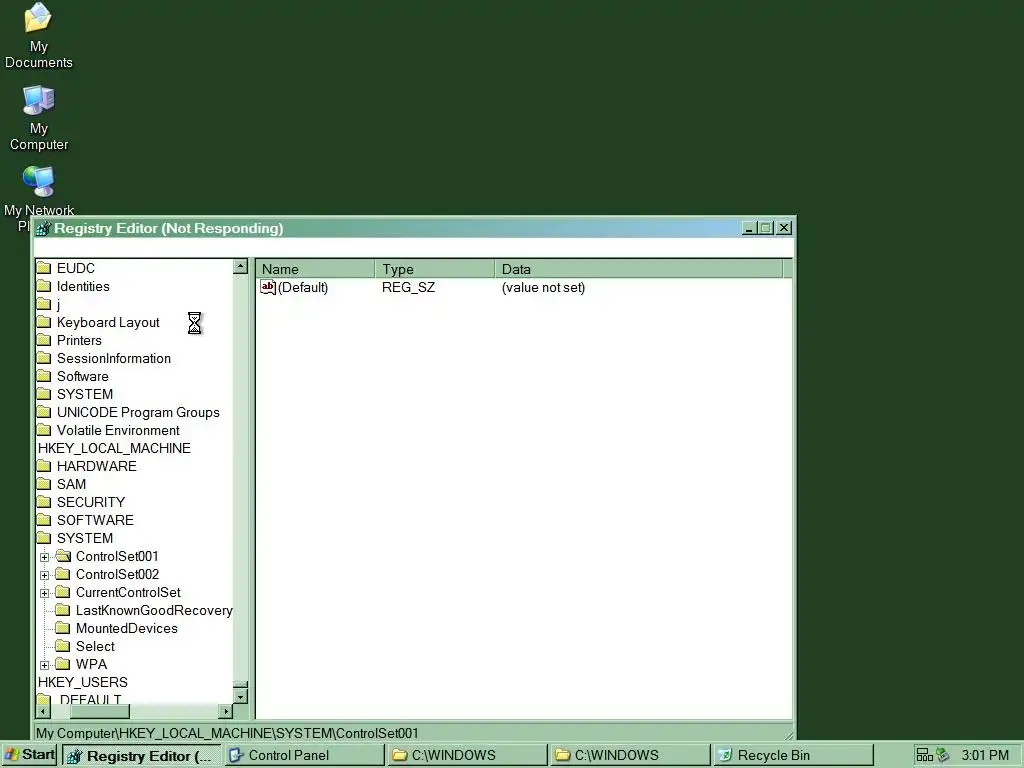
Task: Expand the ControlSet002 key
Action: 44,575
